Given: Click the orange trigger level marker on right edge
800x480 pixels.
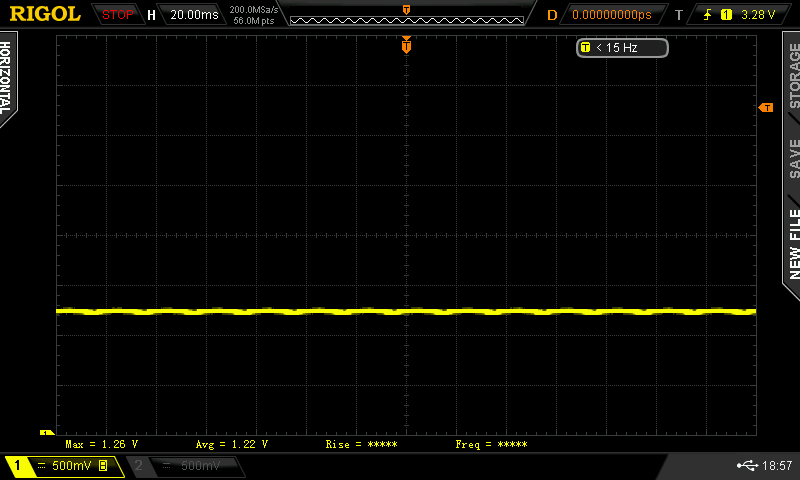Looking at the screenshot, I should click(x=766, y=107).
